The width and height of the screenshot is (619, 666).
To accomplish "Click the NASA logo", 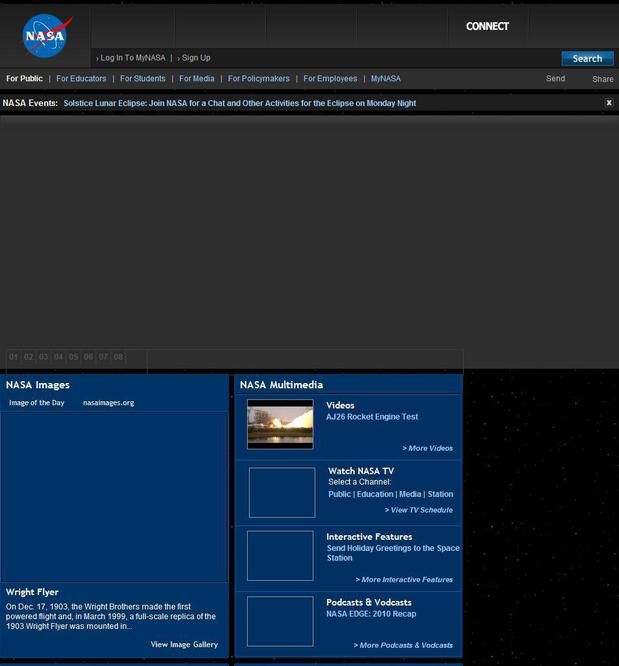I will pos(47,36).
